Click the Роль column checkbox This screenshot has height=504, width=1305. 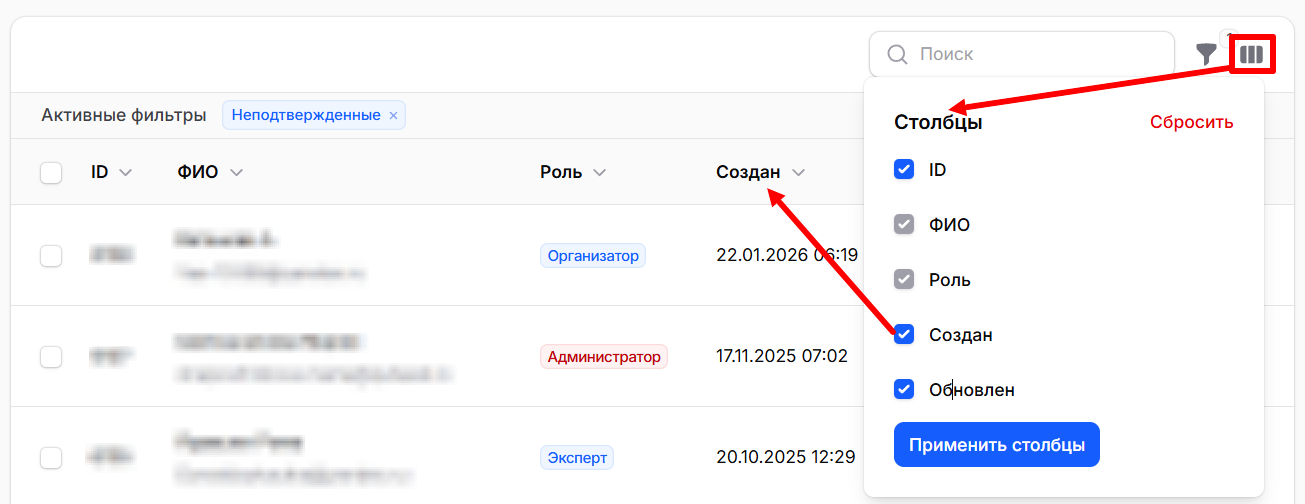[x=904, y=280]
